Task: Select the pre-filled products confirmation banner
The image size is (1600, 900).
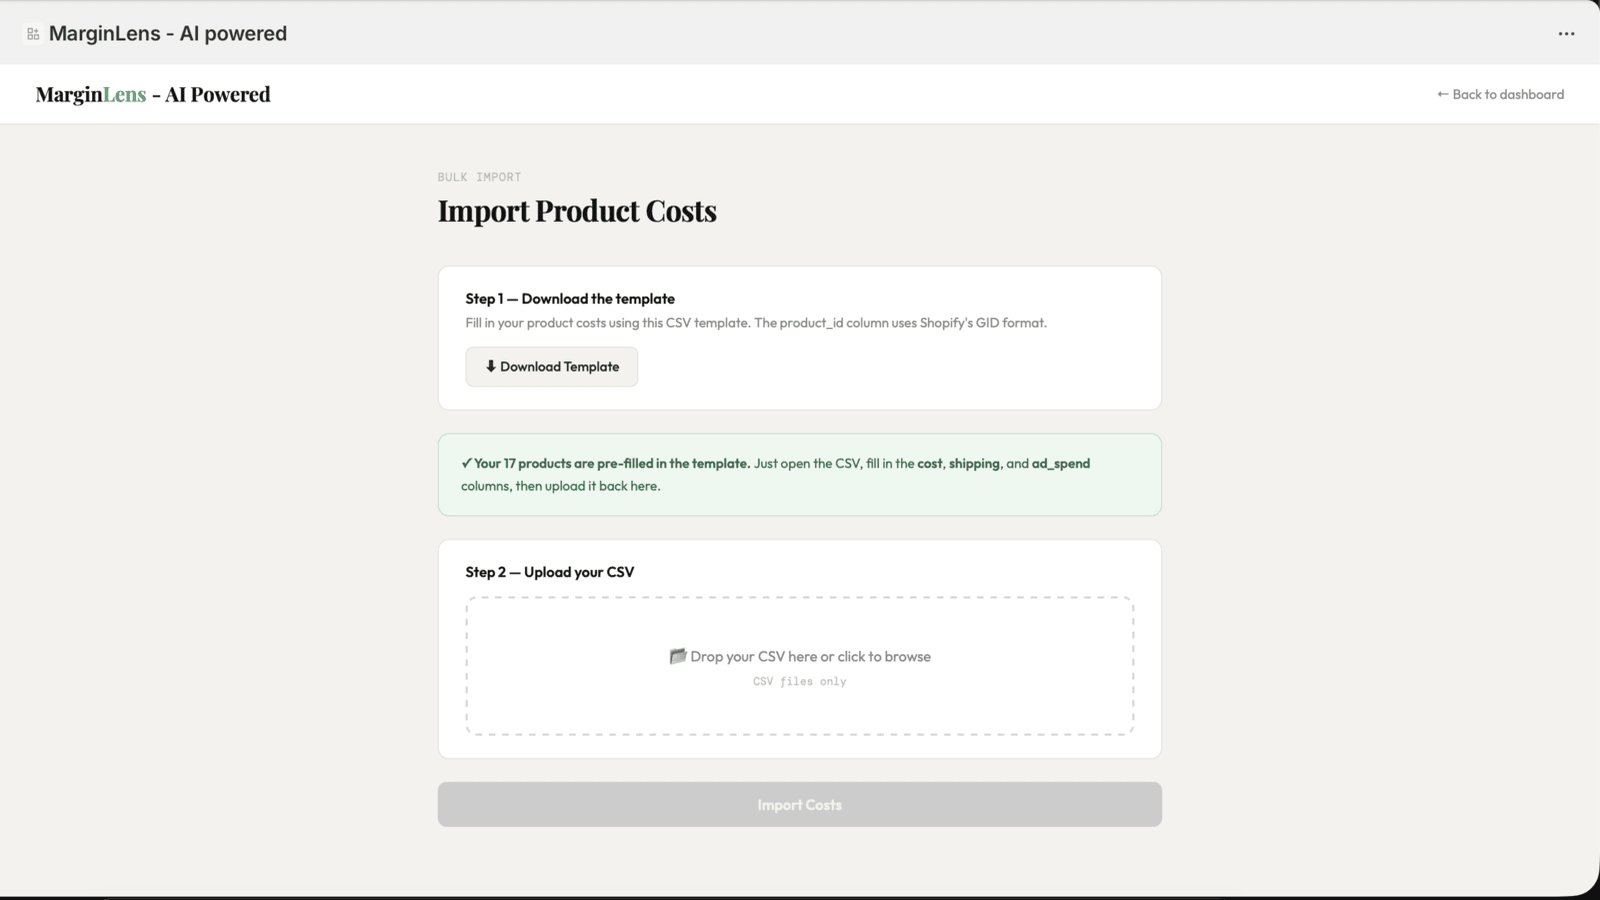Action: [799, 474]
